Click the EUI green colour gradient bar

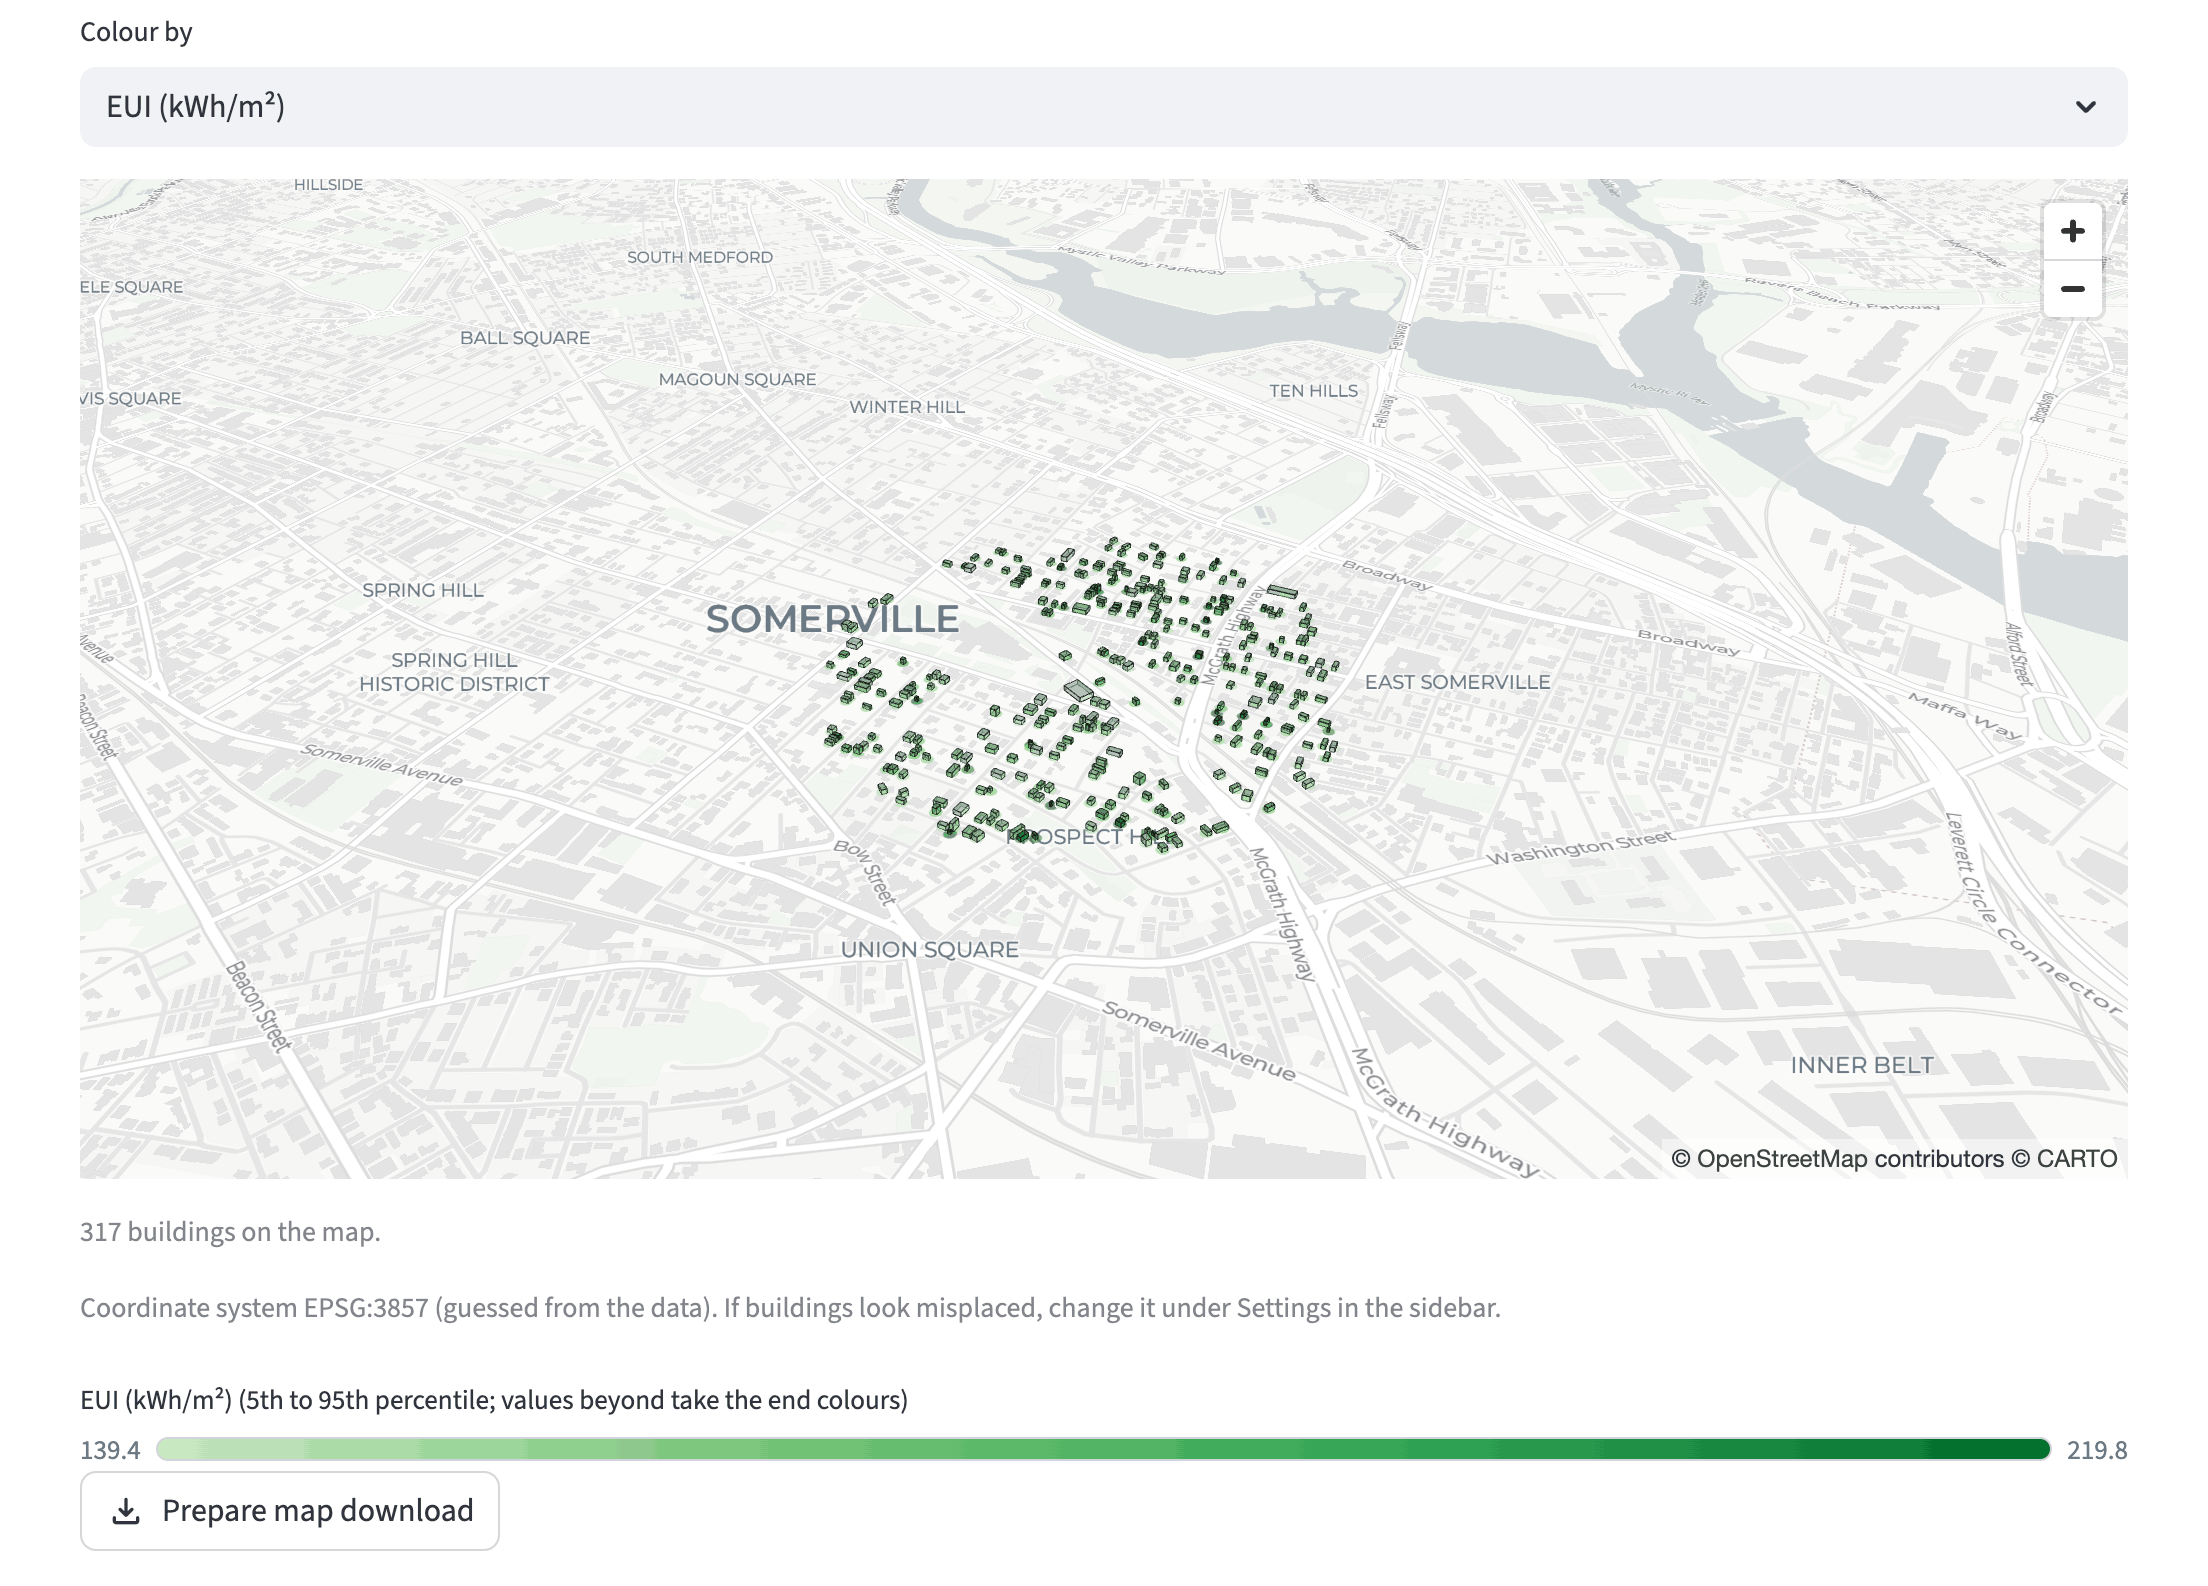pyautogui.click(x=1103, y=1449)
